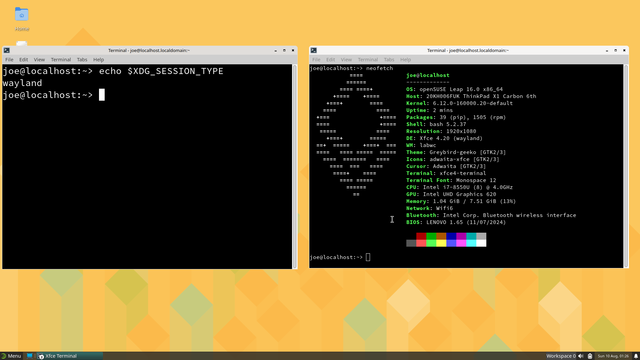Open File menu in the left terminal
This screenshot has width=640, height=360.
click(x=9, y=60)
